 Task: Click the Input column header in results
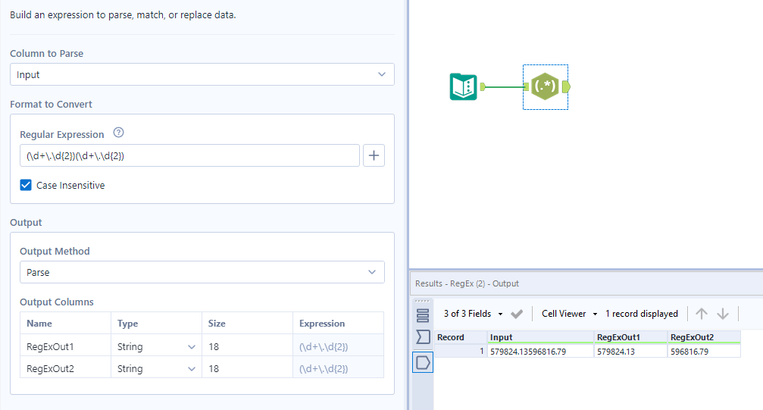coord(541,337)
